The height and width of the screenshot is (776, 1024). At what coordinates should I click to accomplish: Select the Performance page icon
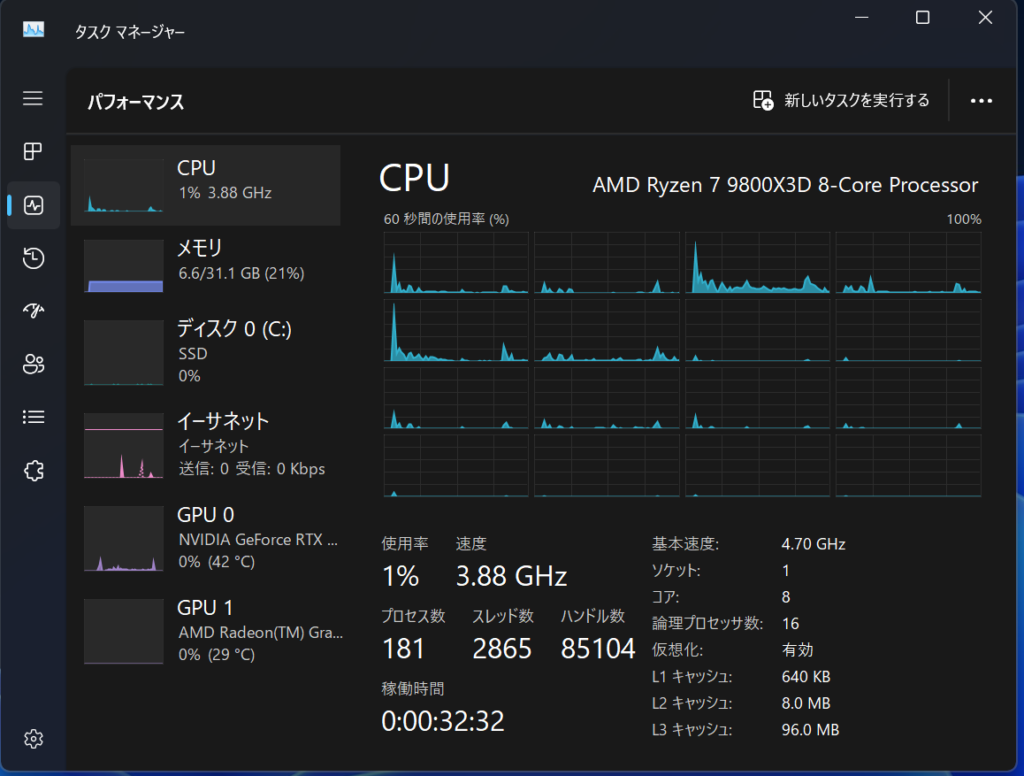pyautogui.click(x=33, y=205)
